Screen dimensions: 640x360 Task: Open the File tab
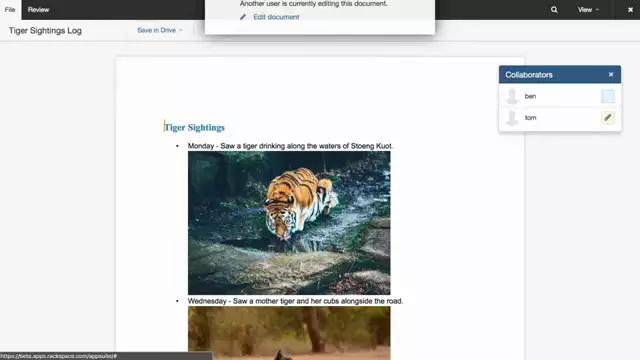click(x=10, y=9)
